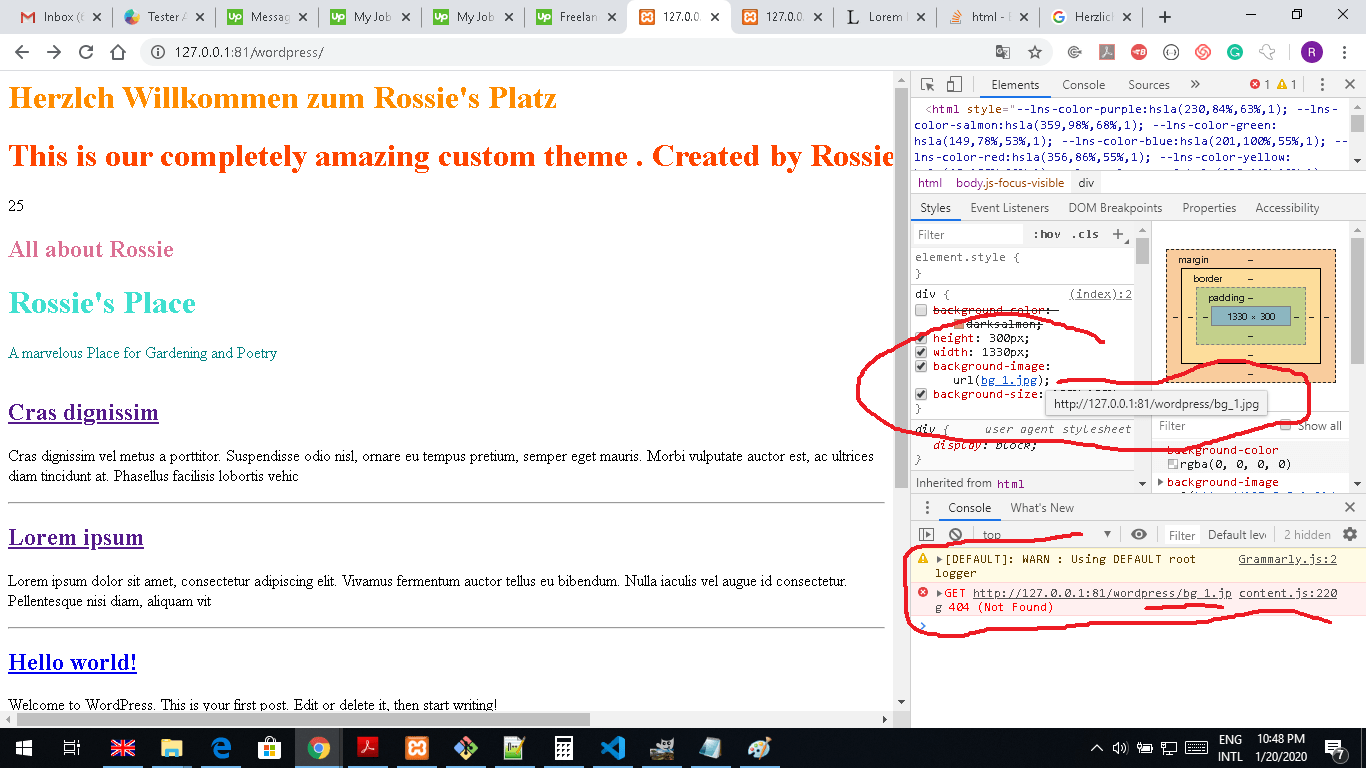Clear the console with the ban icon

(x=955, y=535)
